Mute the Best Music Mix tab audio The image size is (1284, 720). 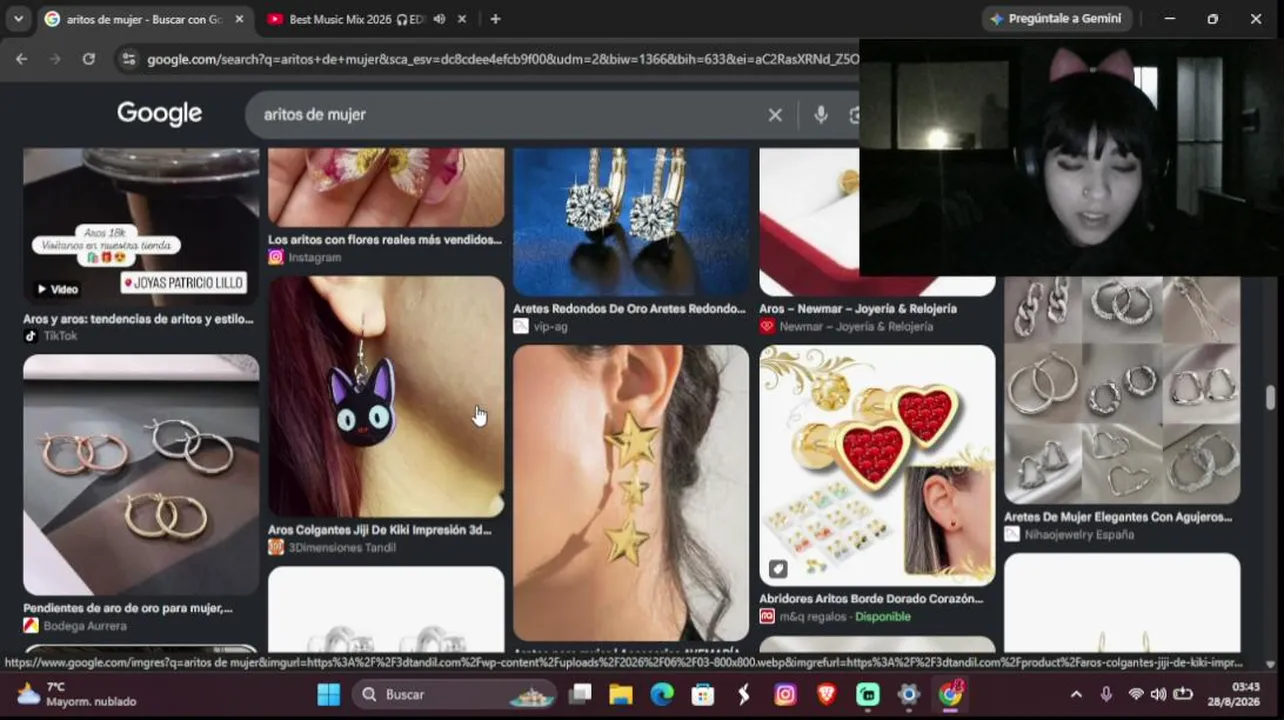439,19
